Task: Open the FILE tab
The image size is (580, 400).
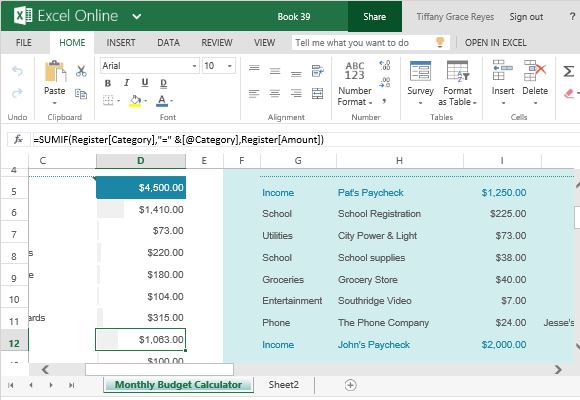Action: [24, 43]
